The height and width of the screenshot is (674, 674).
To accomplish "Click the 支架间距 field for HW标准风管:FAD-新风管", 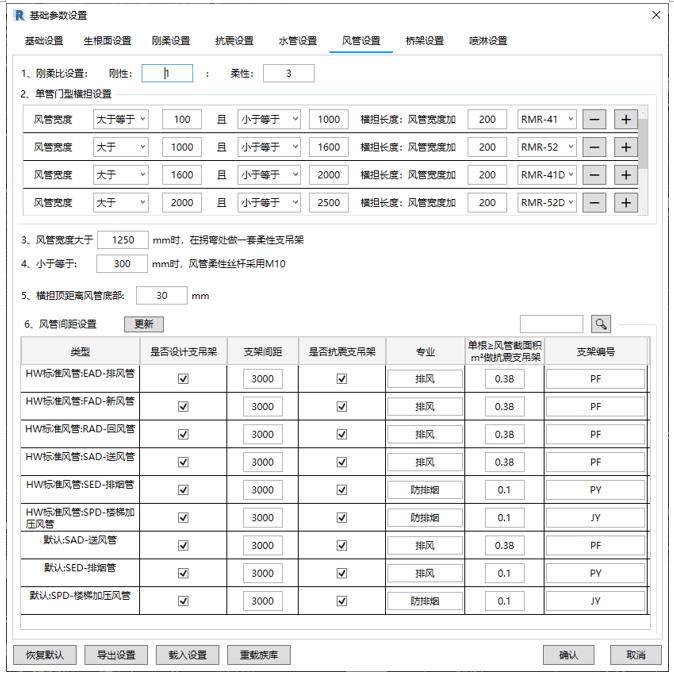I will 262,407.
